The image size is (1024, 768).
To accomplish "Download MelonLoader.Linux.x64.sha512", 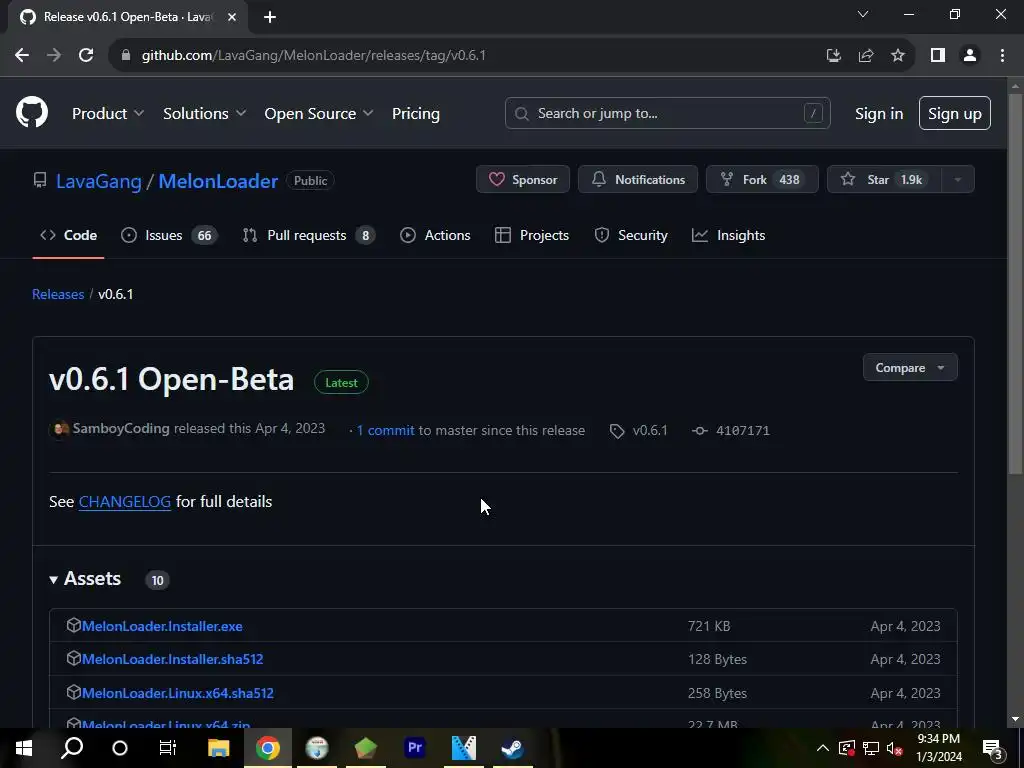I will point(178,693).
